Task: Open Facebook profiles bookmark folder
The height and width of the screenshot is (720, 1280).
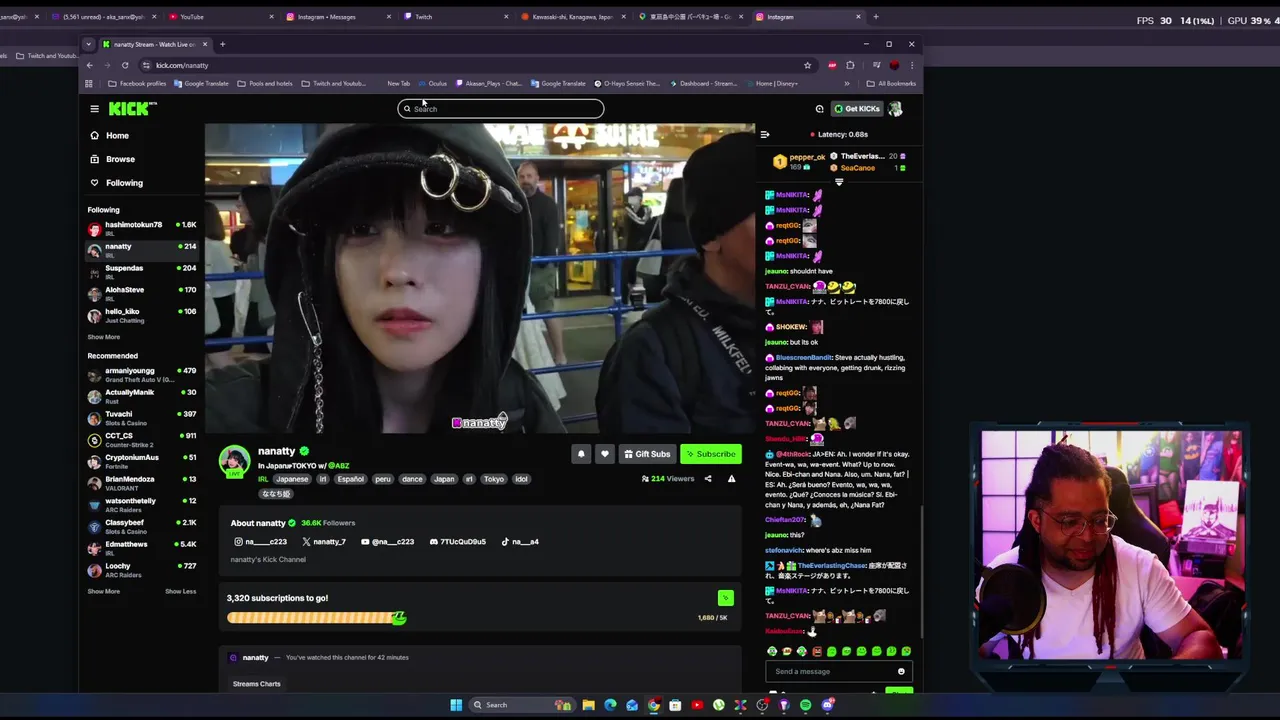Action: pos(137,84)
